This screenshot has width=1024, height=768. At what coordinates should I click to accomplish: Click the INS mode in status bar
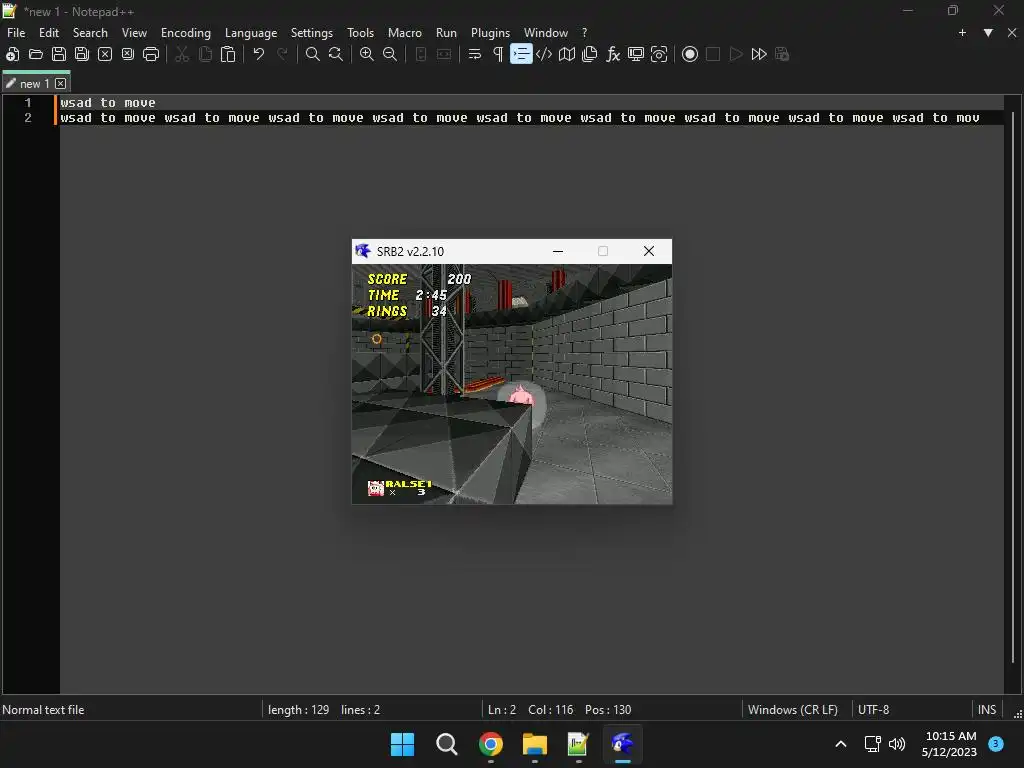click(x=987, y=710)
